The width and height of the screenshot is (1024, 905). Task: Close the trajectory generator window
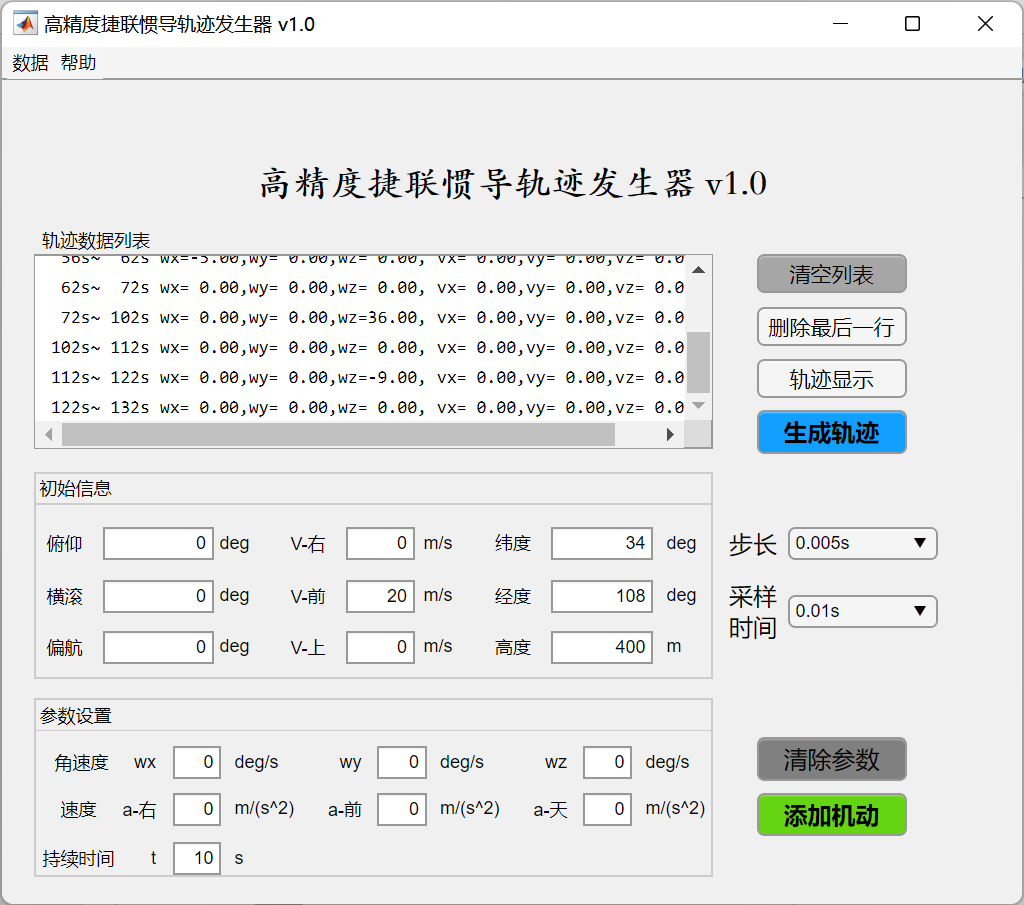tap(985, 24)
